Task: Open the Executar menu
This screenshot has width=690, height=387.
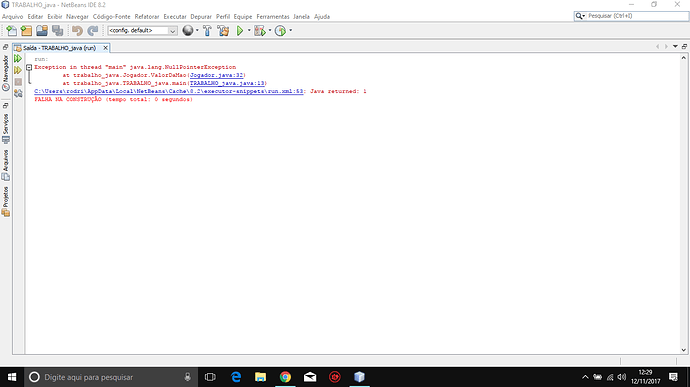Action: coord(175,16)
